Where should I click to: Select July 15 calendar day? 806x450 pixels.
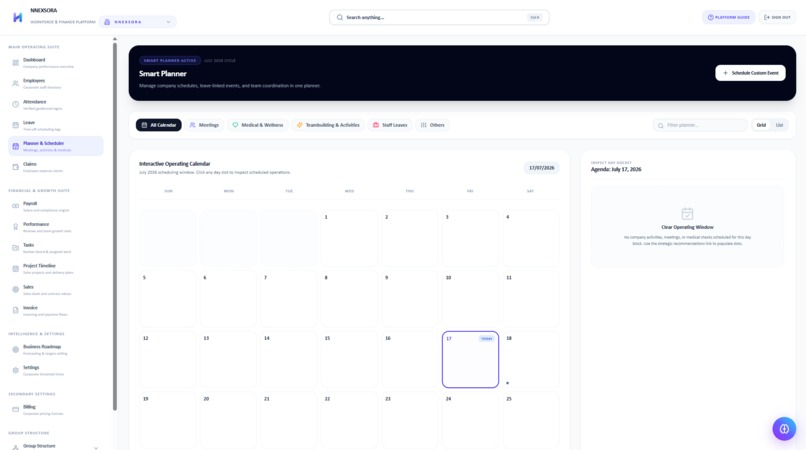[349, 359]
